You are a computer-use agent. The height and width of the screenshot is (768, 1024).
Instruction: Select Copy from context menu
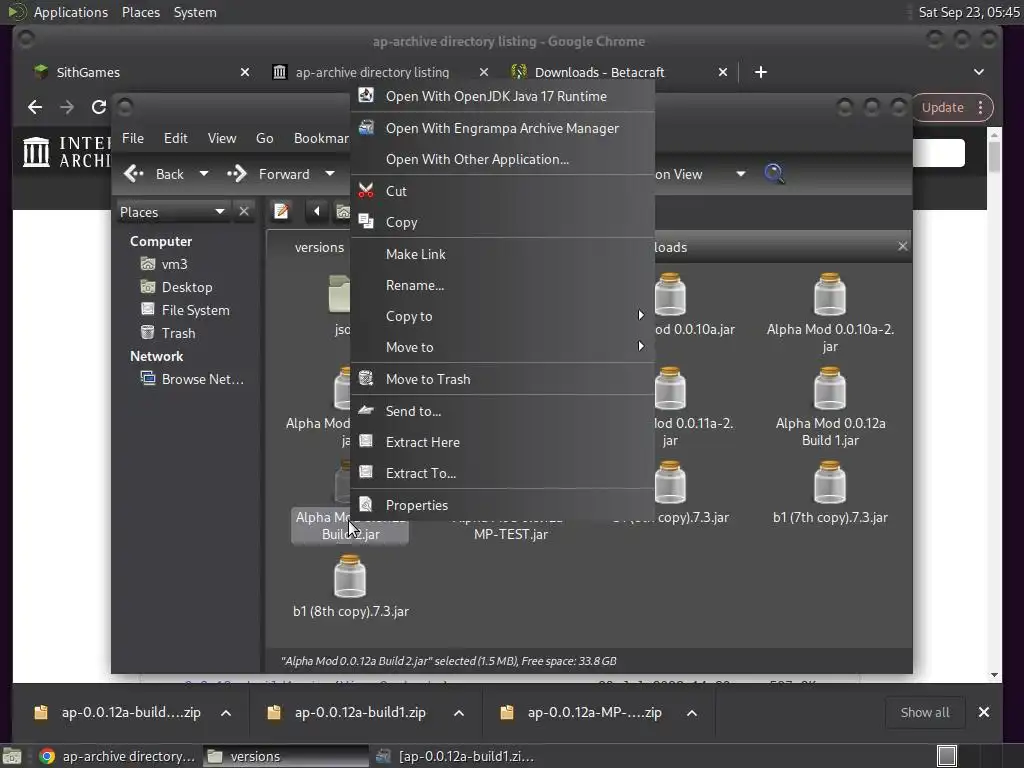(502, 222)
